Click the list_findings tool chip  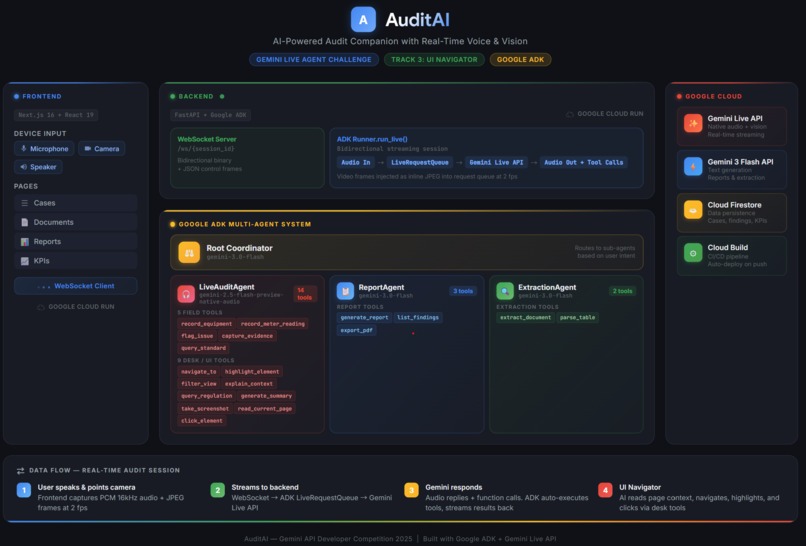(418, 317)
